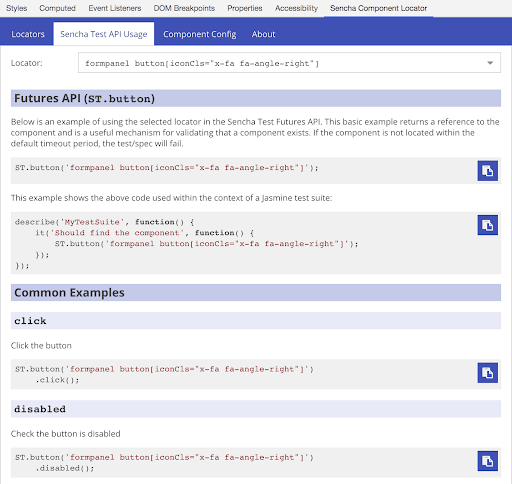This screenshot has width=512, height=484.
Task: Copy the disabled example code snippet
Action: pyautogui.click(x=487, y=461)
